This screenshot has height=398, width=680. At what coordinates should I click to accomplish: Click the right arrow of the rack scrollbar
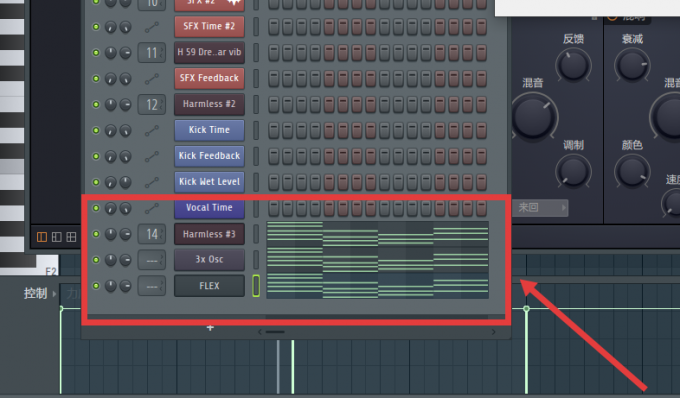pyautogui.click(x=494, y=332)
